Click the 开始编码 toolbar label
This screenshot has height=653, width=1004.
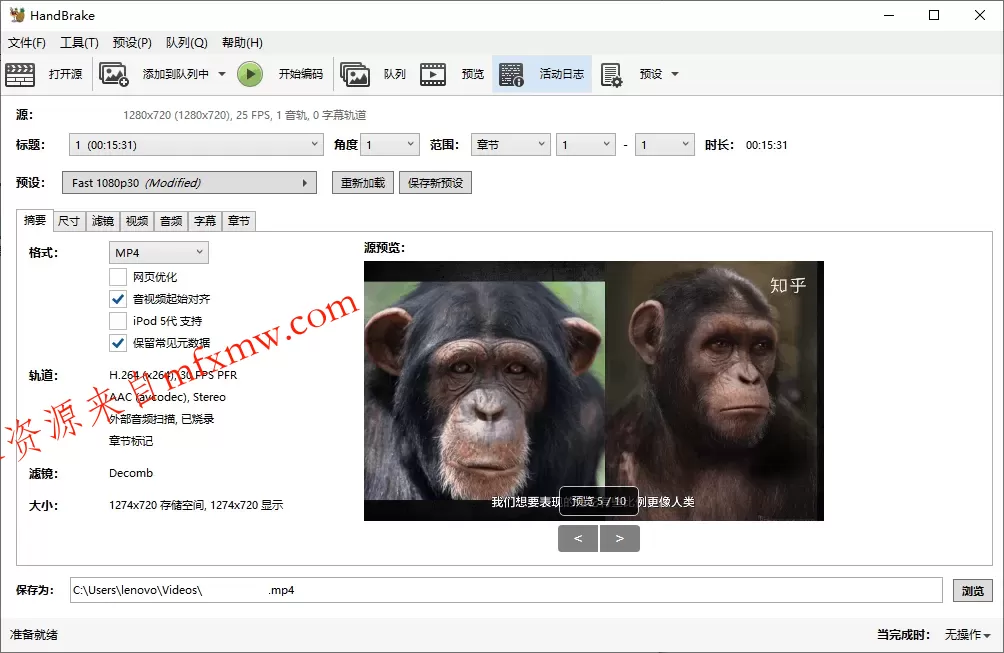(x=301, y=74)
